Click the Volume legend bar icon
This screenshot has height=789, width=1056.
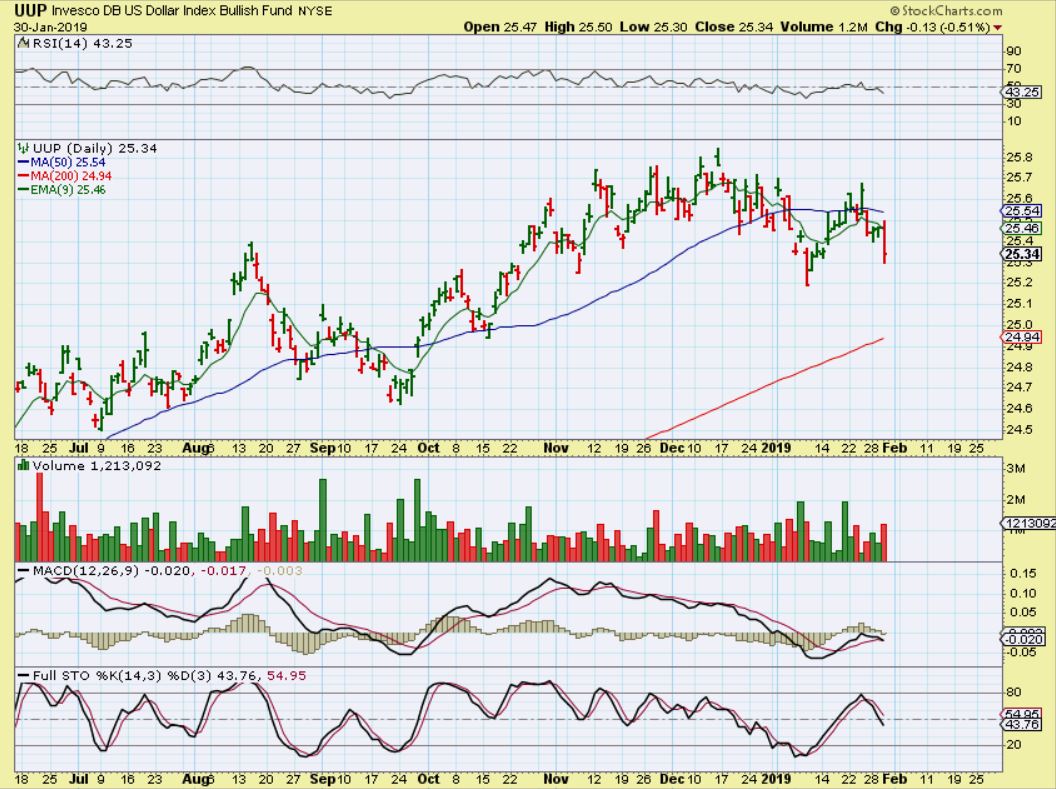24,465
